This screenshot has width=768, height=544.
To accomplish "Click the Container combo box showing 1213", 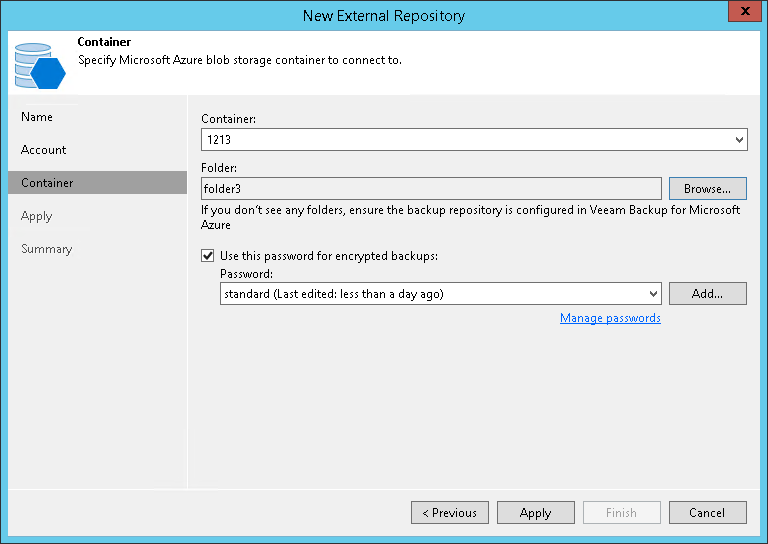I will pyautogui.click(x=465, y=140).
